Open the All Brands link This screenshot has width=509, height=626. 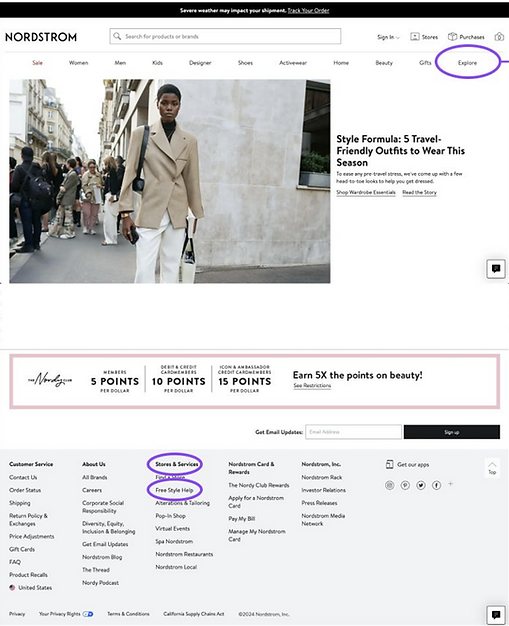(x=95, y=477)
